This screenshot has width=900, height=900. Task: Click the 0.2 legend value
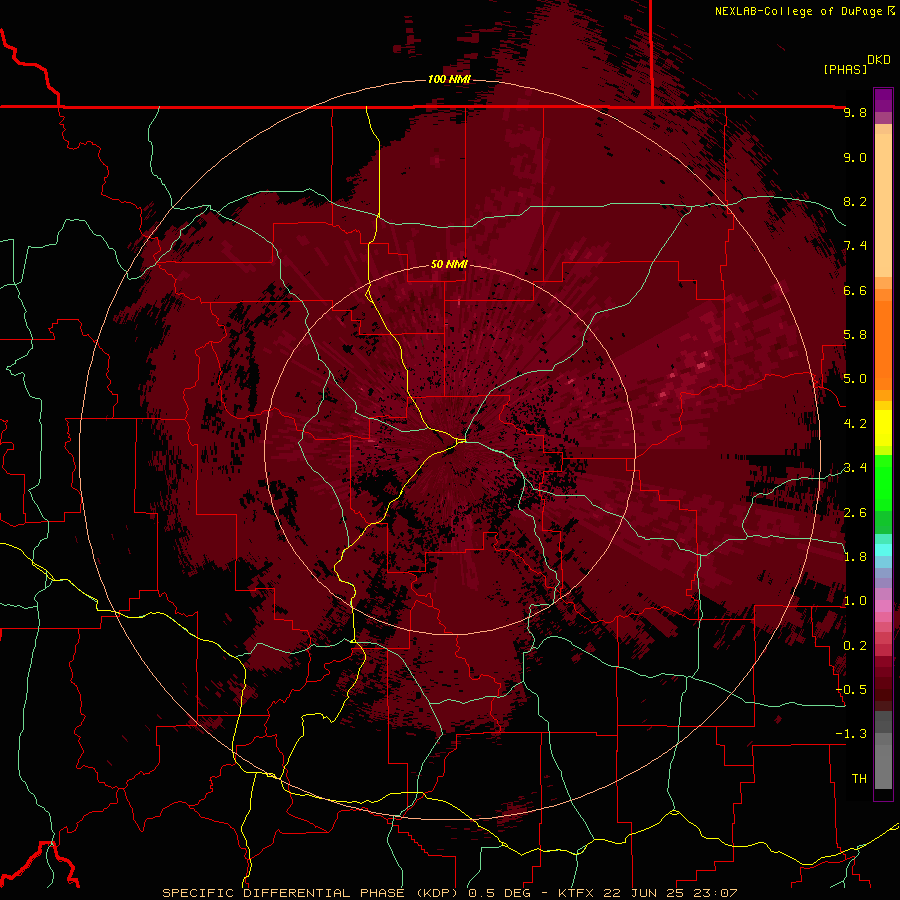coord(855,646)
